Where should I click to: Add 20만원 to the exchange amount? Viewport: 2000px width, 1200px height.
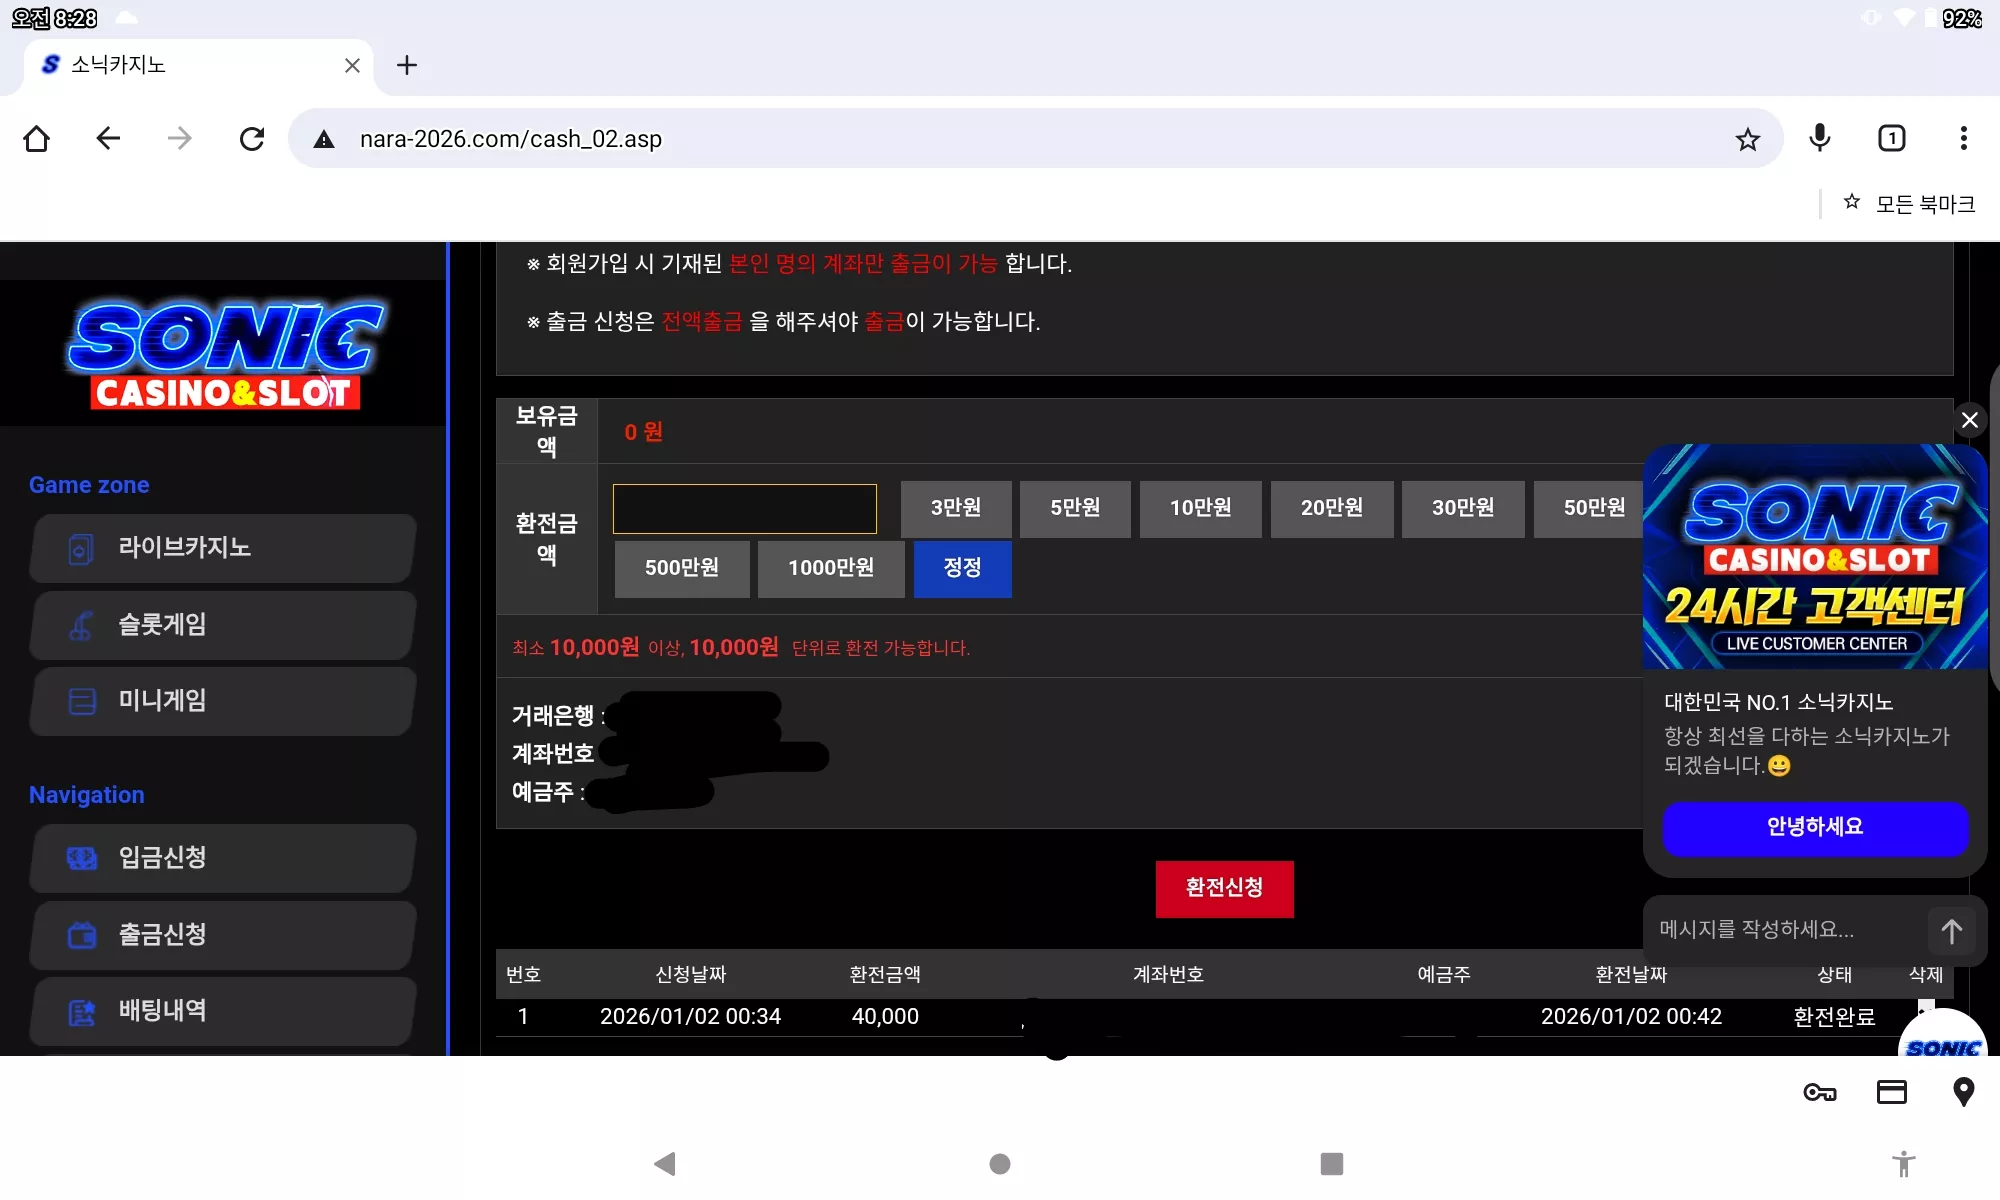1332,509
